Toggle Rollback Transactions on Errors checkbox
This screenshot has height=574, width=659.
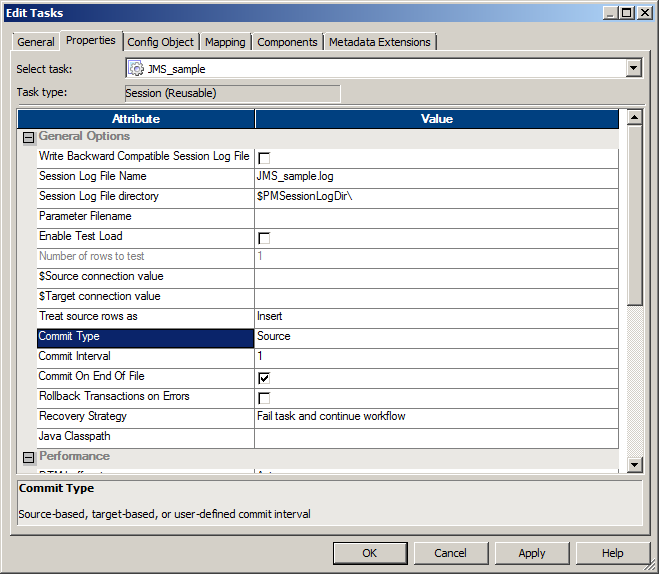264,398
